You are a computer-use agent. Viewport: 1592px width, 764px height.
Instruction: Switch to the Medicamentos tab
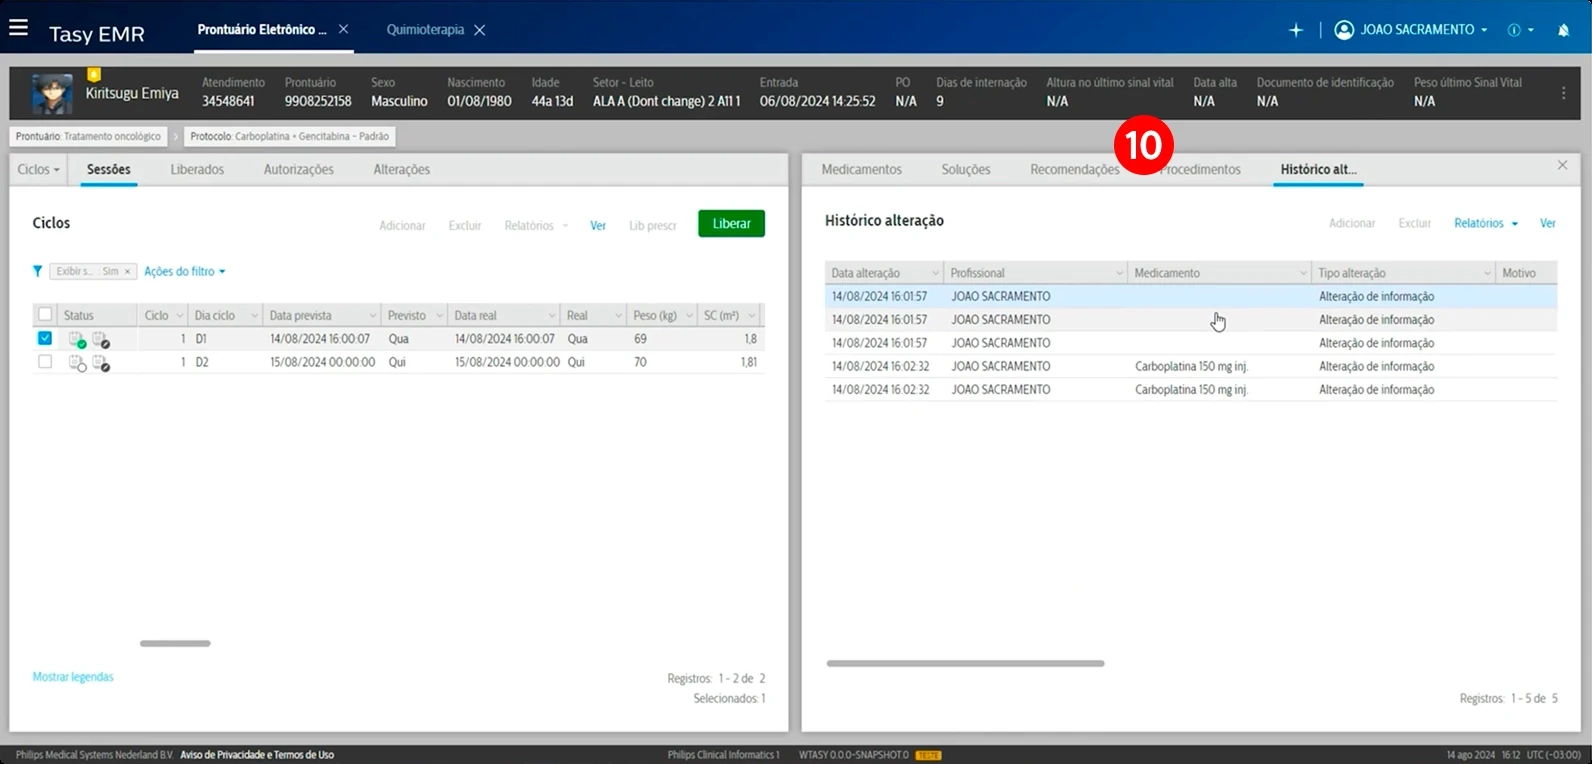862,169
